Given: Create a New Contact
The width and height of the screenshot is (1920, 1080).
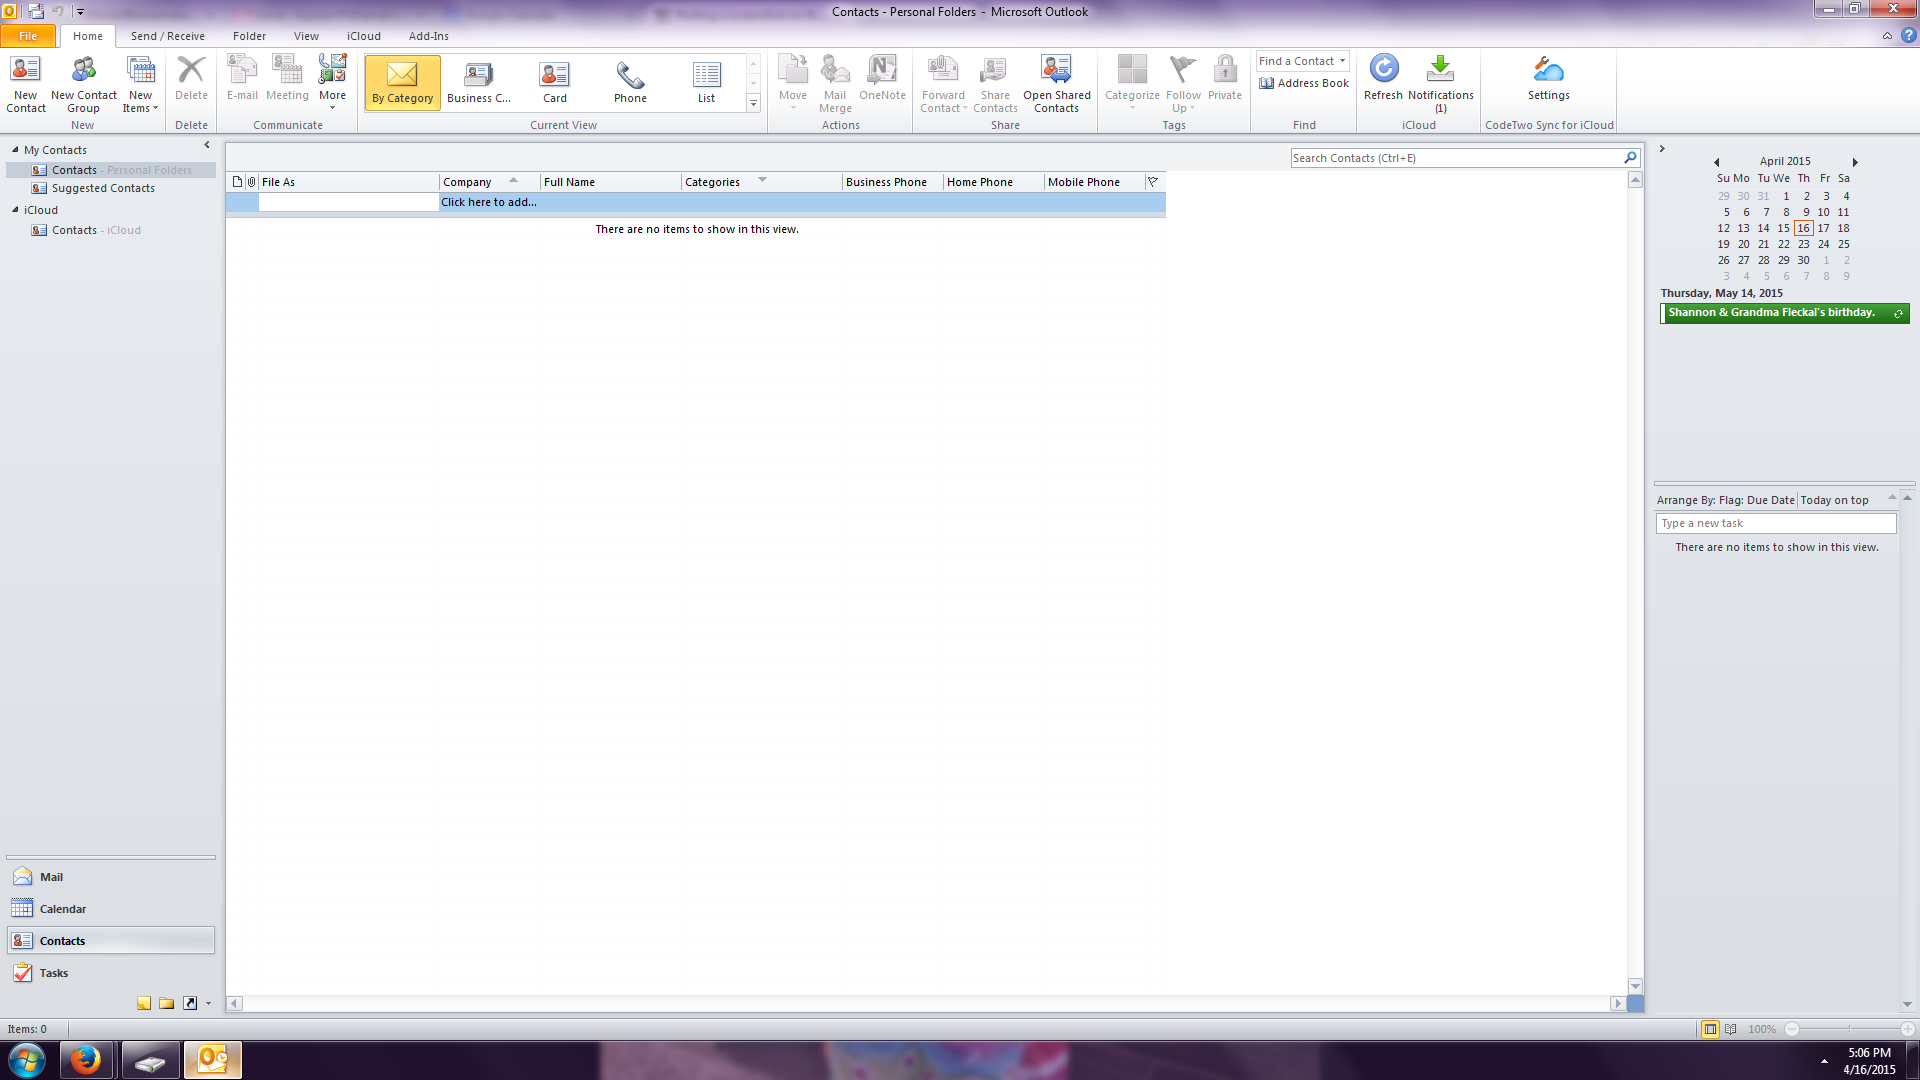Looking at the screenshot, I should coord(26,84).
